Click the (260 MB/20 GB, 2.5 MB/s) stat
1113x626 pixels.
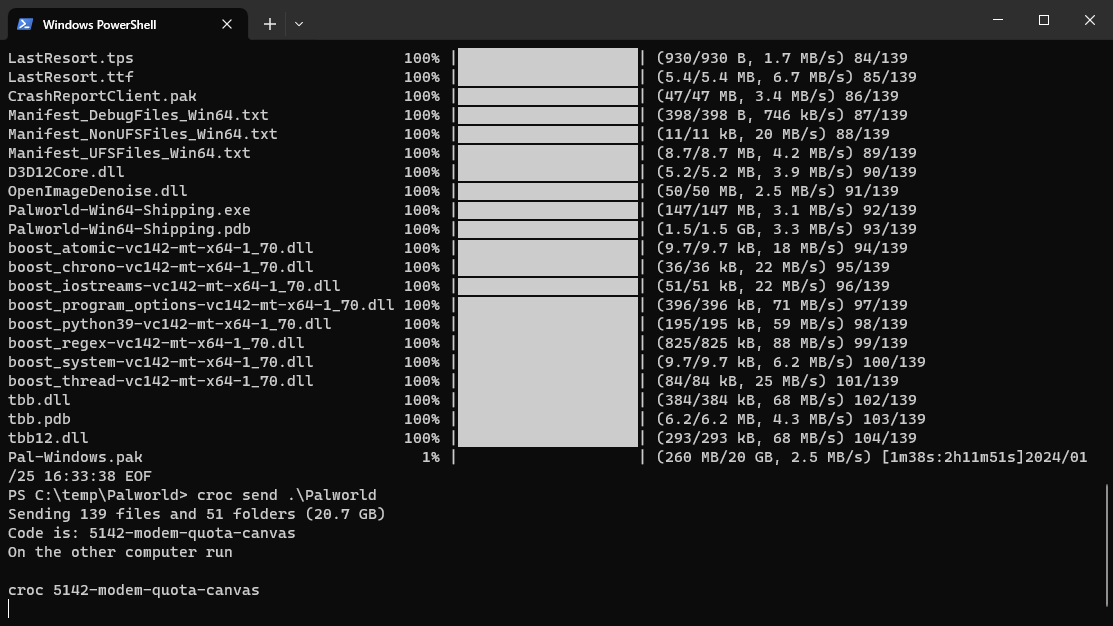[764, 458]
